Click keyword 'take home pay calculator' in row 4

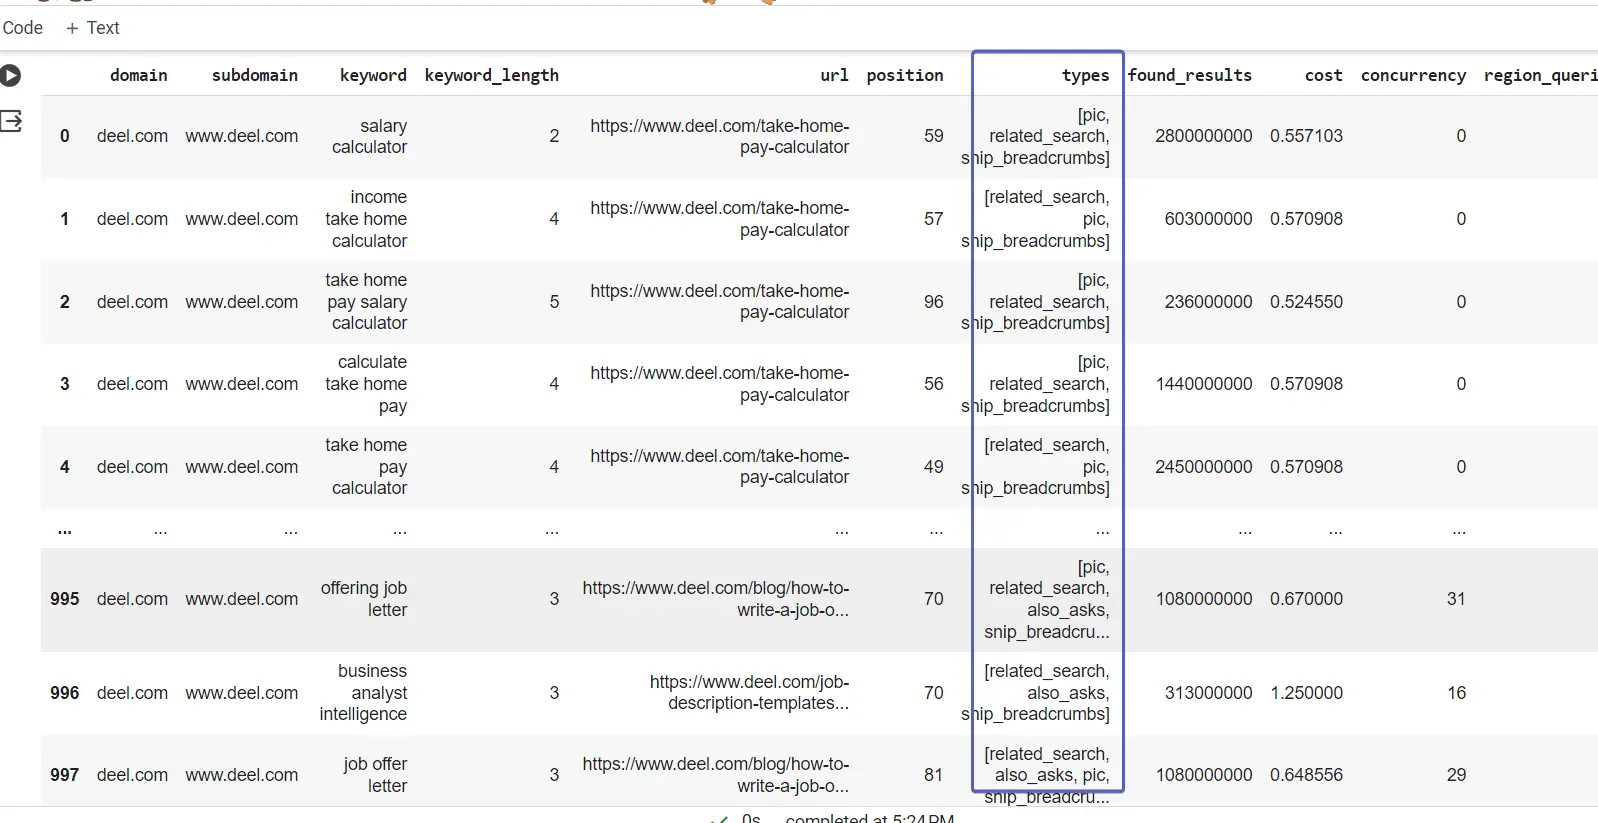[366, 467]
